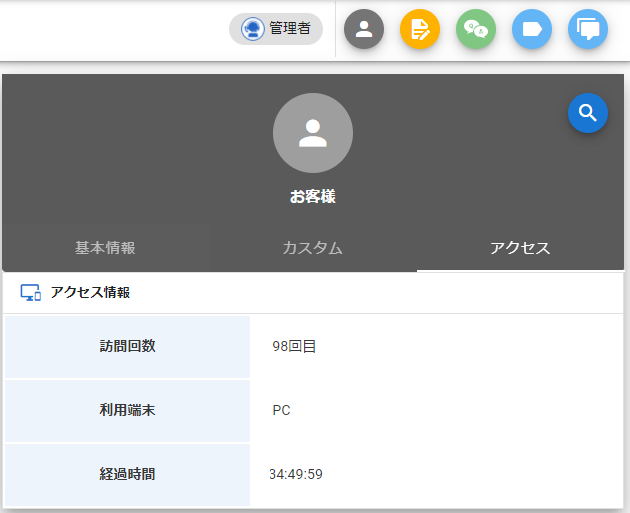Click the PC device value
630x513 pixels.
point(281,410)
